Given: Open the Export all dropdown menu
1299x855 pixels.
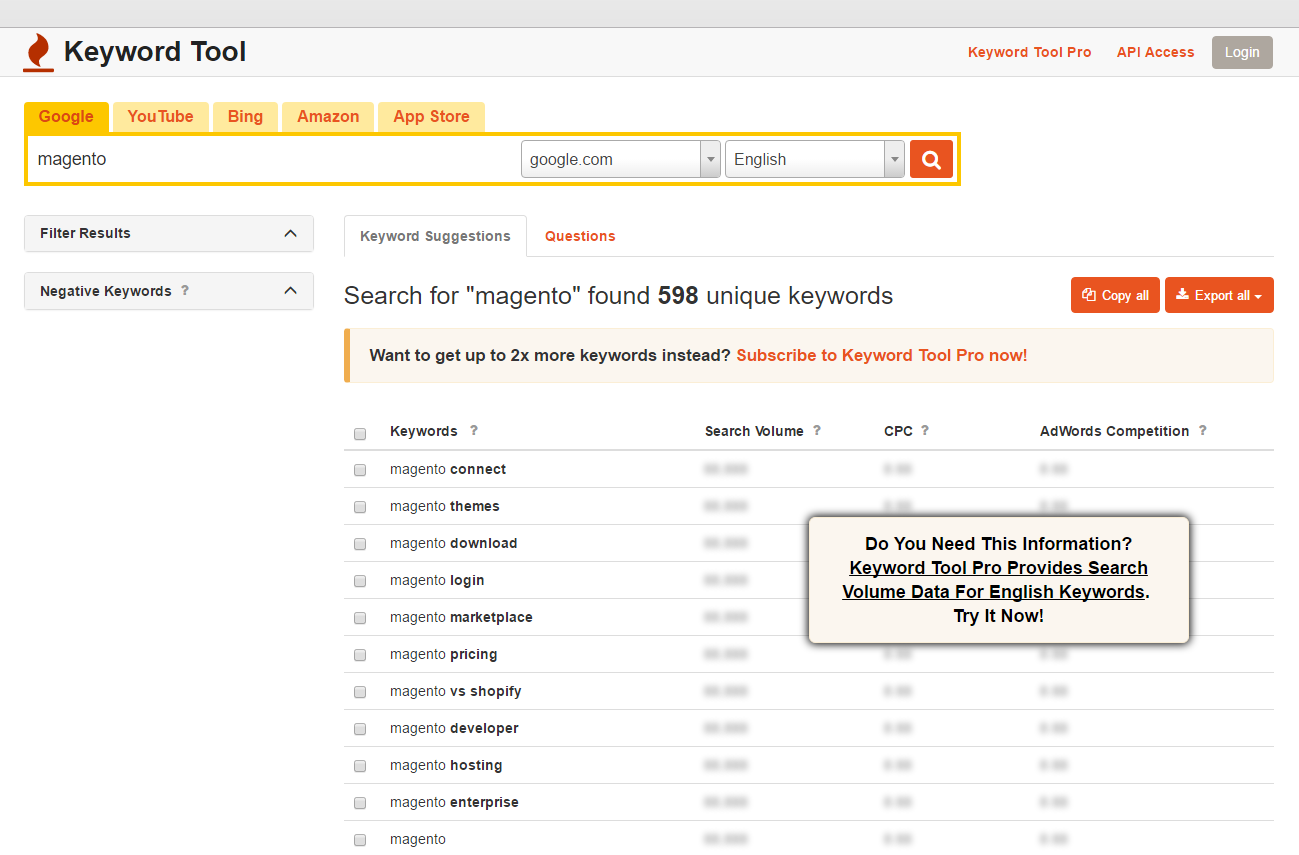Looking at the screenshot, I should (1219, 295).
